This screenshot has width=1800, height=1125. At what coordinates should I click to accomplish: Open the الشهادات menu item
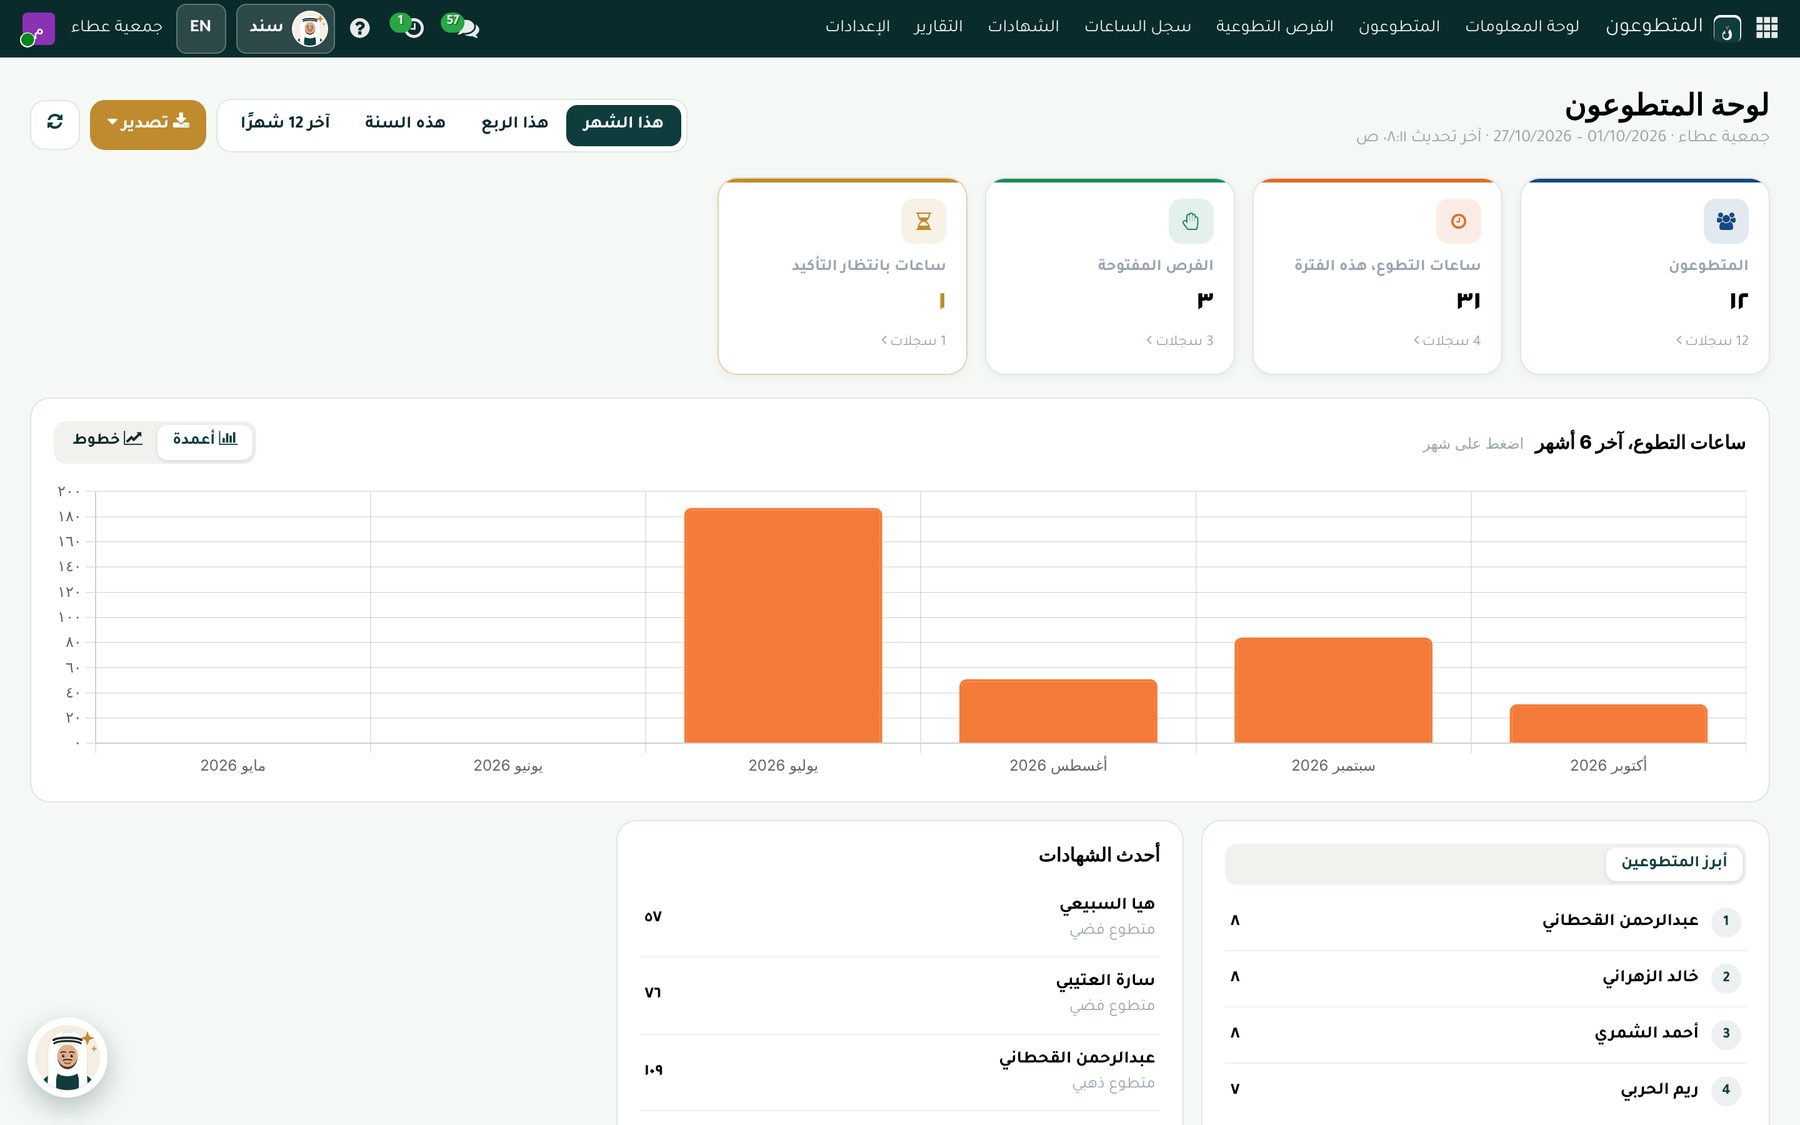tap(1024, 27)
